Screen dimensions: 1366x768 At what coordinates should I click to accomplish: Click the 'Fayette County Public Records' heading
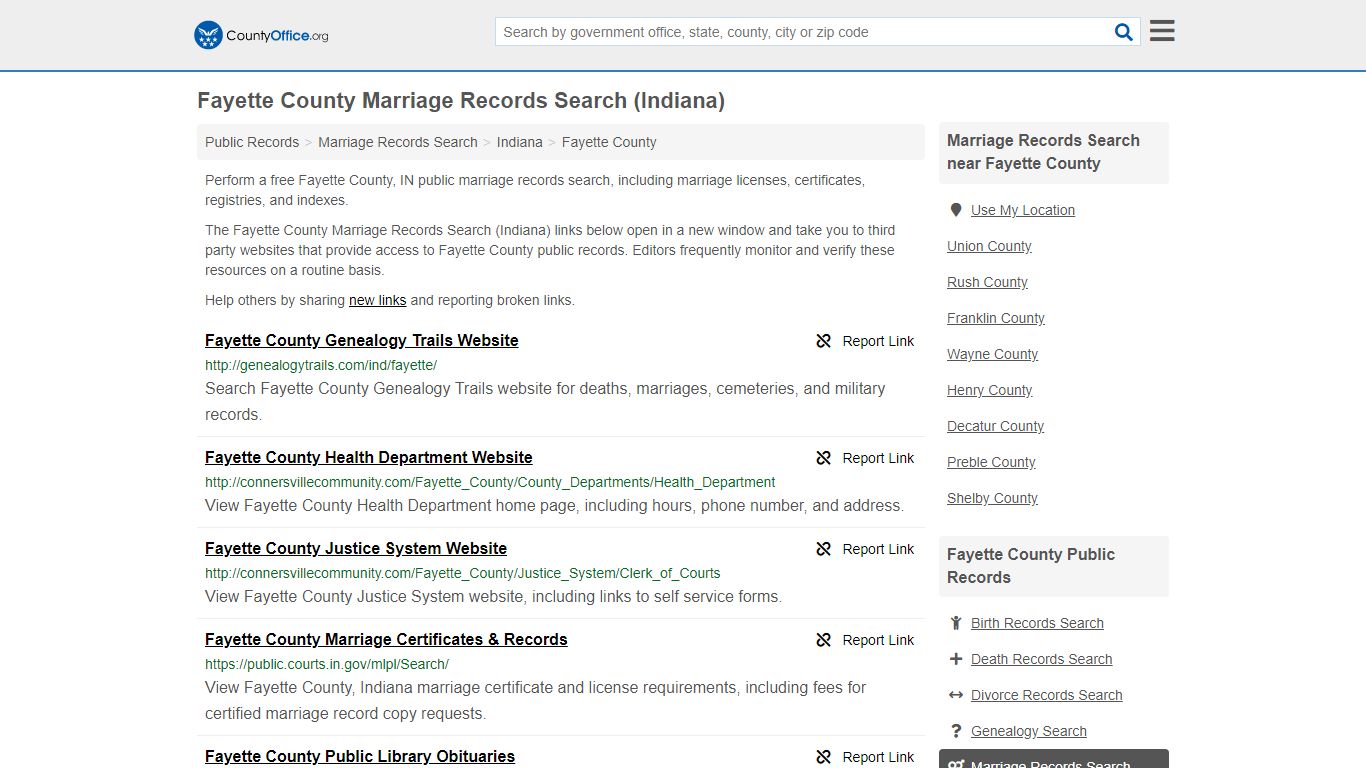(1054, 566)
